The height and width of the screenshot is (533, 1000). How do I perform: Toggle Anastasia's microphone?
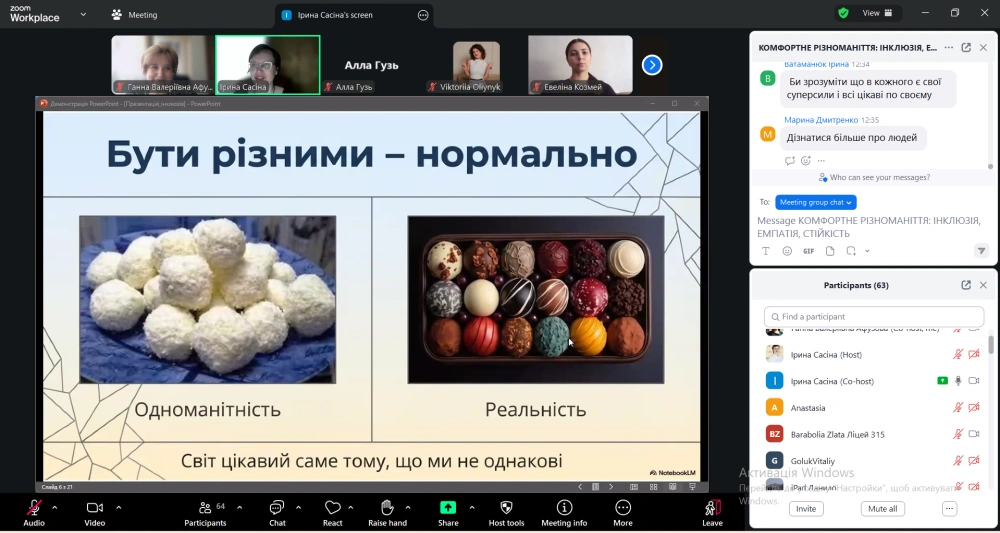click(x=957, y=407)
